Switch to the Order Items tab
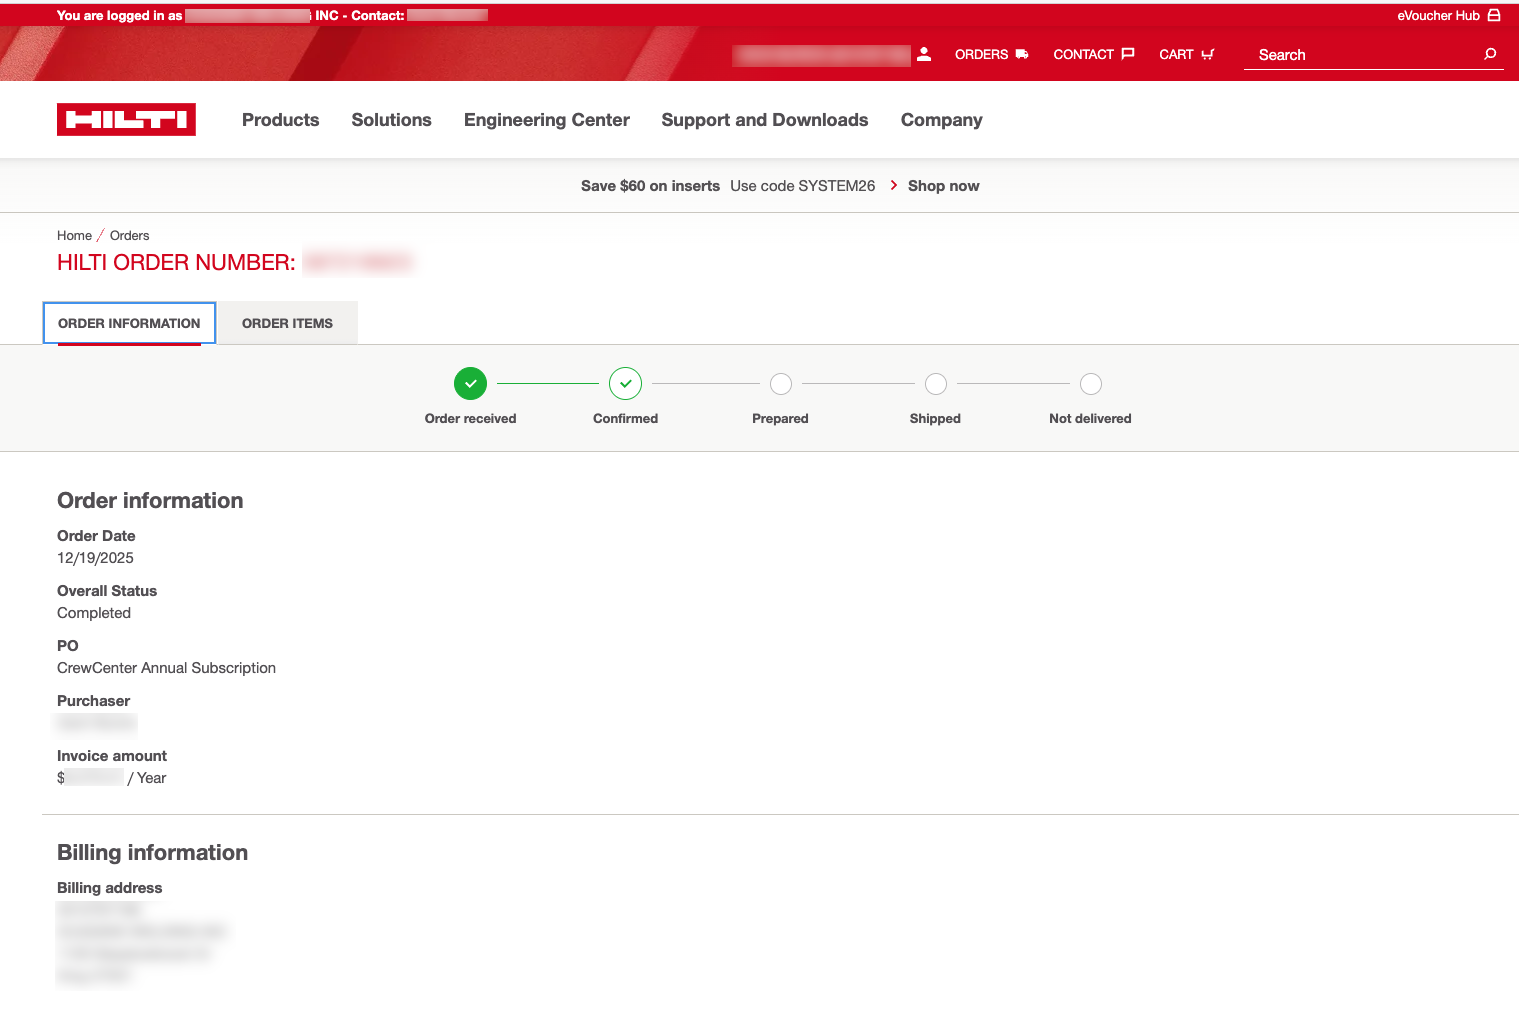 tap(287, 323)
